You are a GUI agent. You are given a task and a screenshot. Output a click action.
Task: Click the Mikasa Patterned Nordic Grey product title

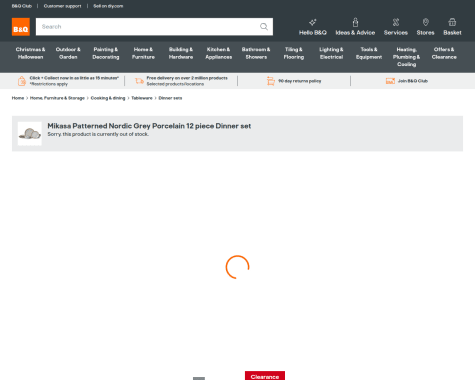point(149,126)
